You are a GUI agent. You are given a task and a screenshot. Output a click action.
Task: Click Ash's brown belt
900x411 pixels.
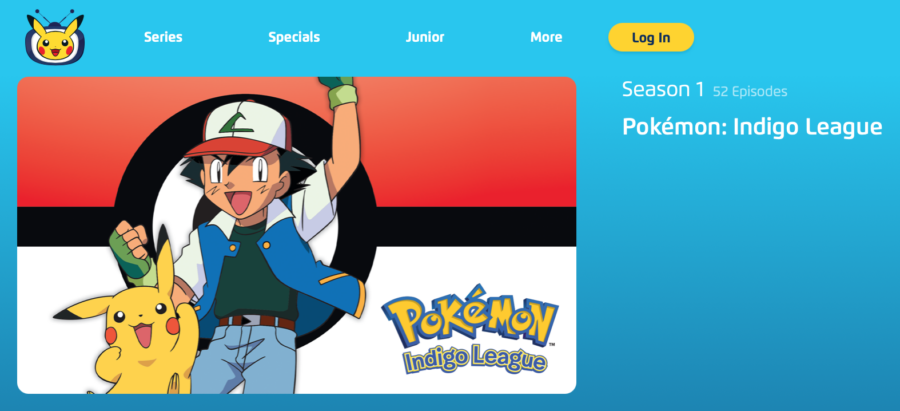[x=257, y=322]
